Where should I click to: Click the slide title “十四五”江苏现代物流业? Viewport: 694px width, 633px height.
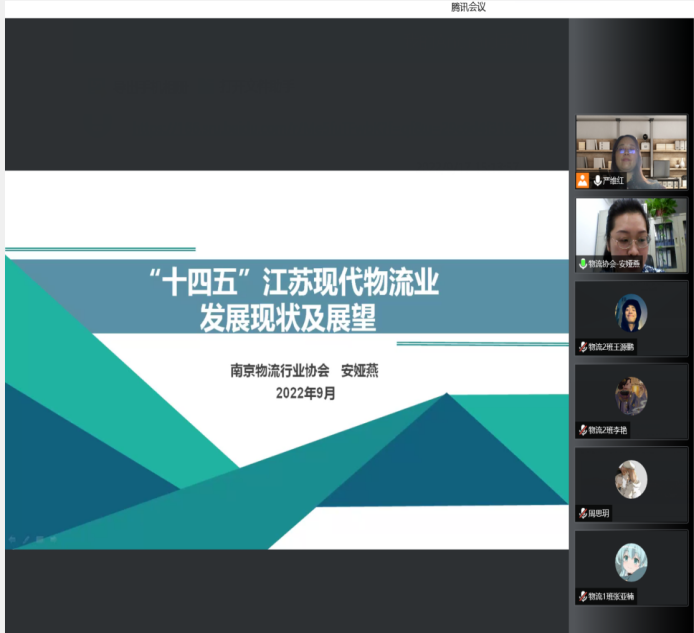tap(300, 284)
